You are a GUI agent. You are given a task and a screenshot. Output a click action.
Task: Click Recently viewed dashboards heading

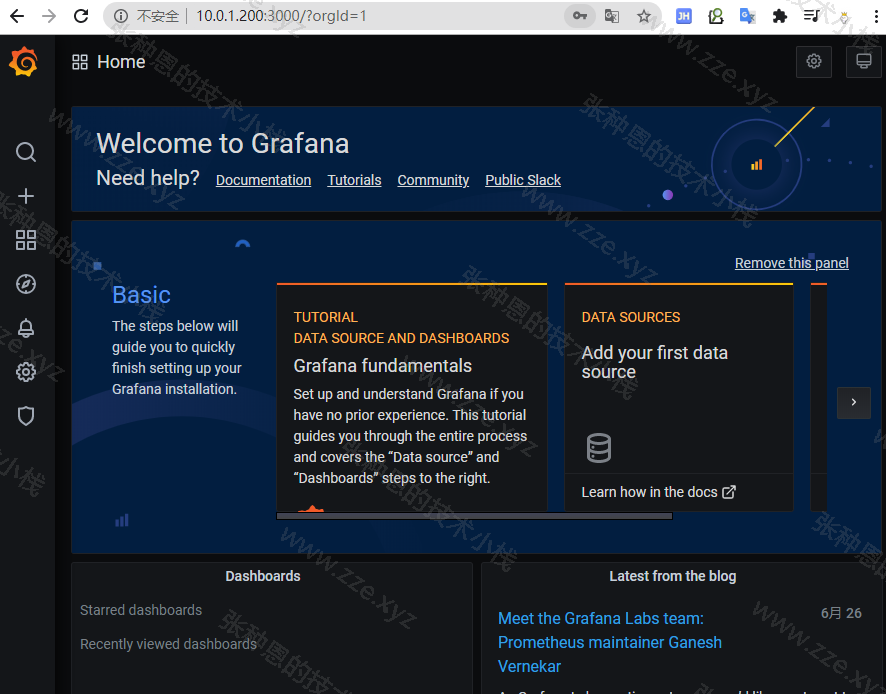tap(168, 644)
